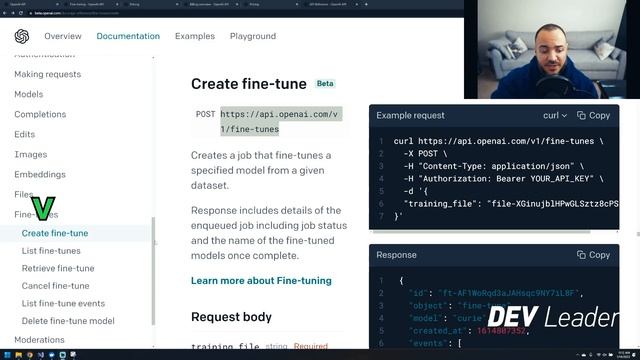The image size is (640, 360).
Task: Click the Copy button for Example request
Action: (x=593, y=116)
